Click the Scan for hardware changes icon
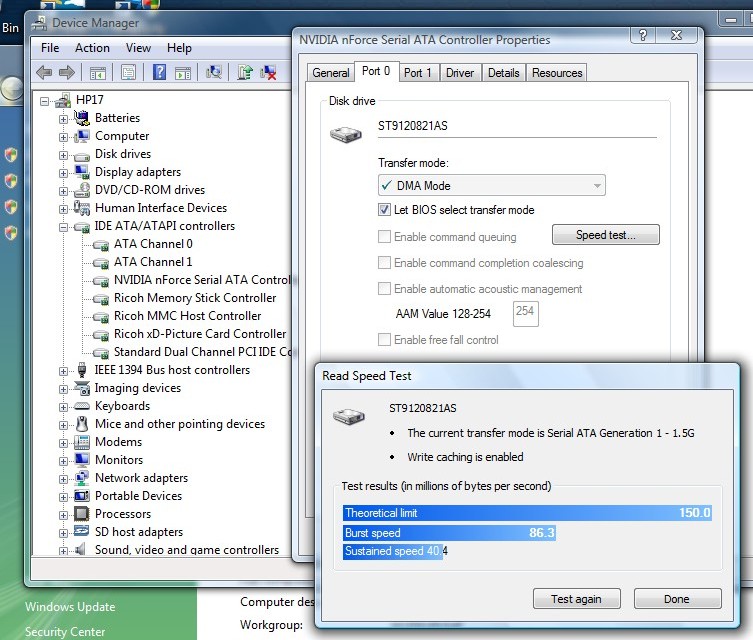 pyautogui.click(x=214, y=72)
